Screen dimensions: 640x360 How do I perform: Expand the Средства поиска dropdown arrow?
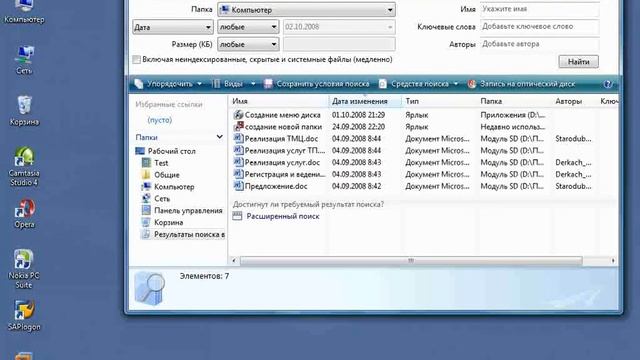coord(456,84)
